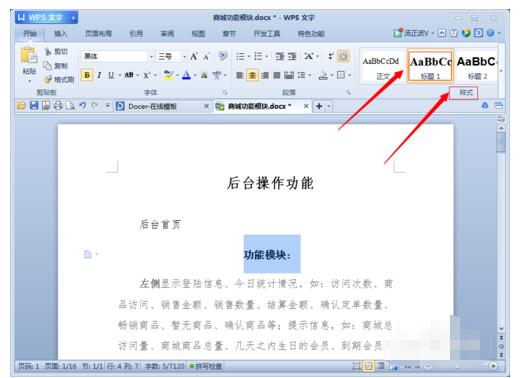Apply the text highlight pen
521x378 pixels.
(x=169, y=75)
